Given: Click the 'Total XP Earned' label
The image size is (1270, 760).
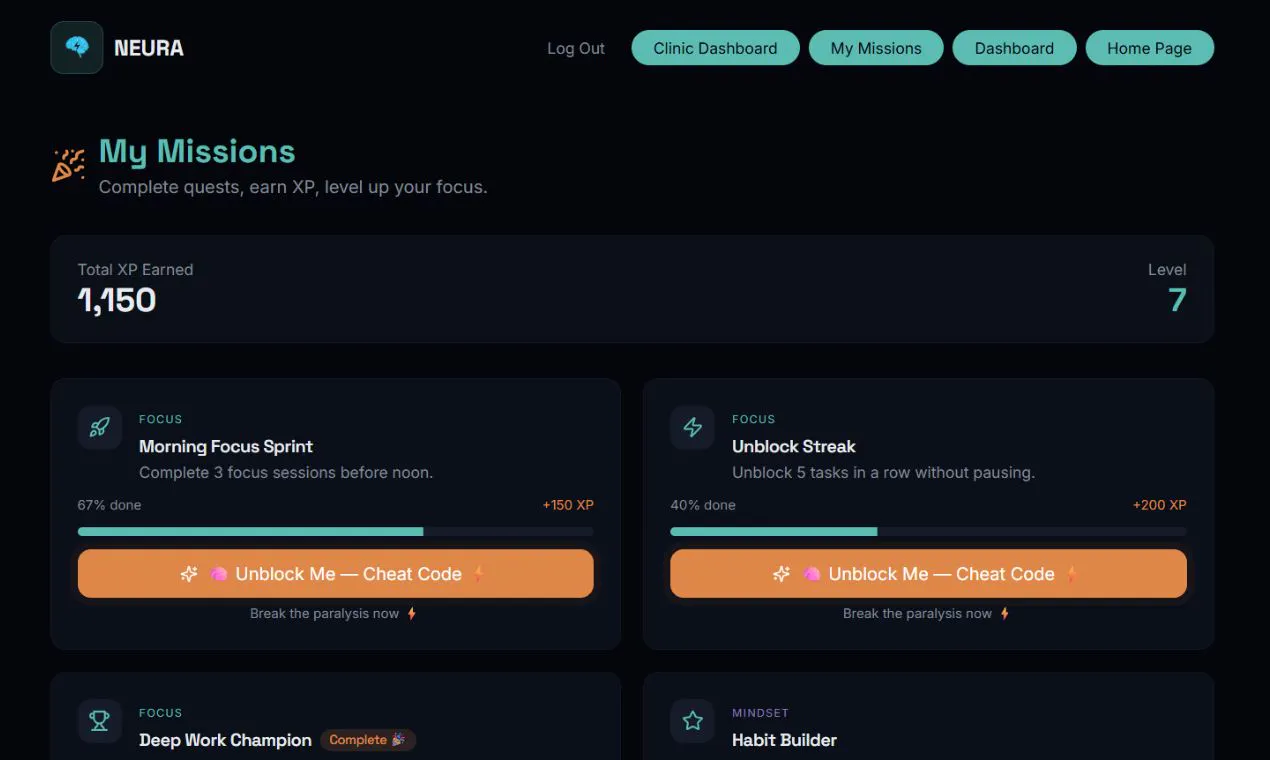Looking at the screenshot, I should coord(135,269).
